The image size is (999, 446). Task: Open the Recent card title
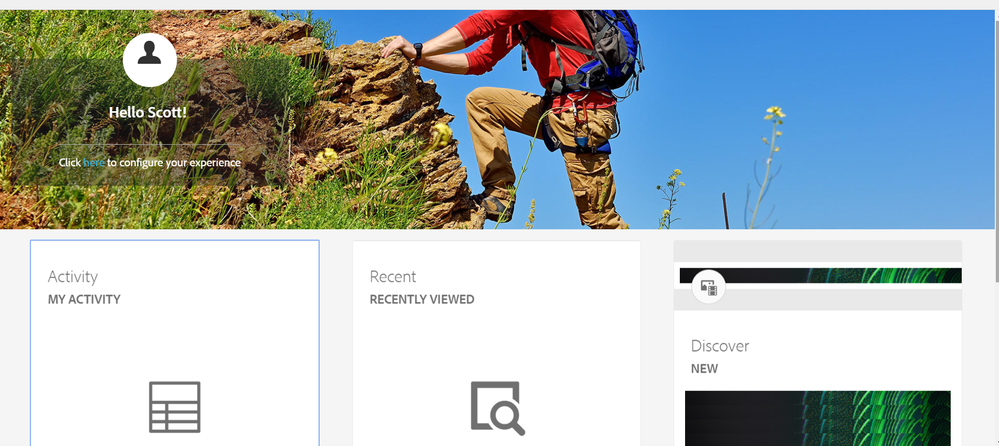coord(393,277)
